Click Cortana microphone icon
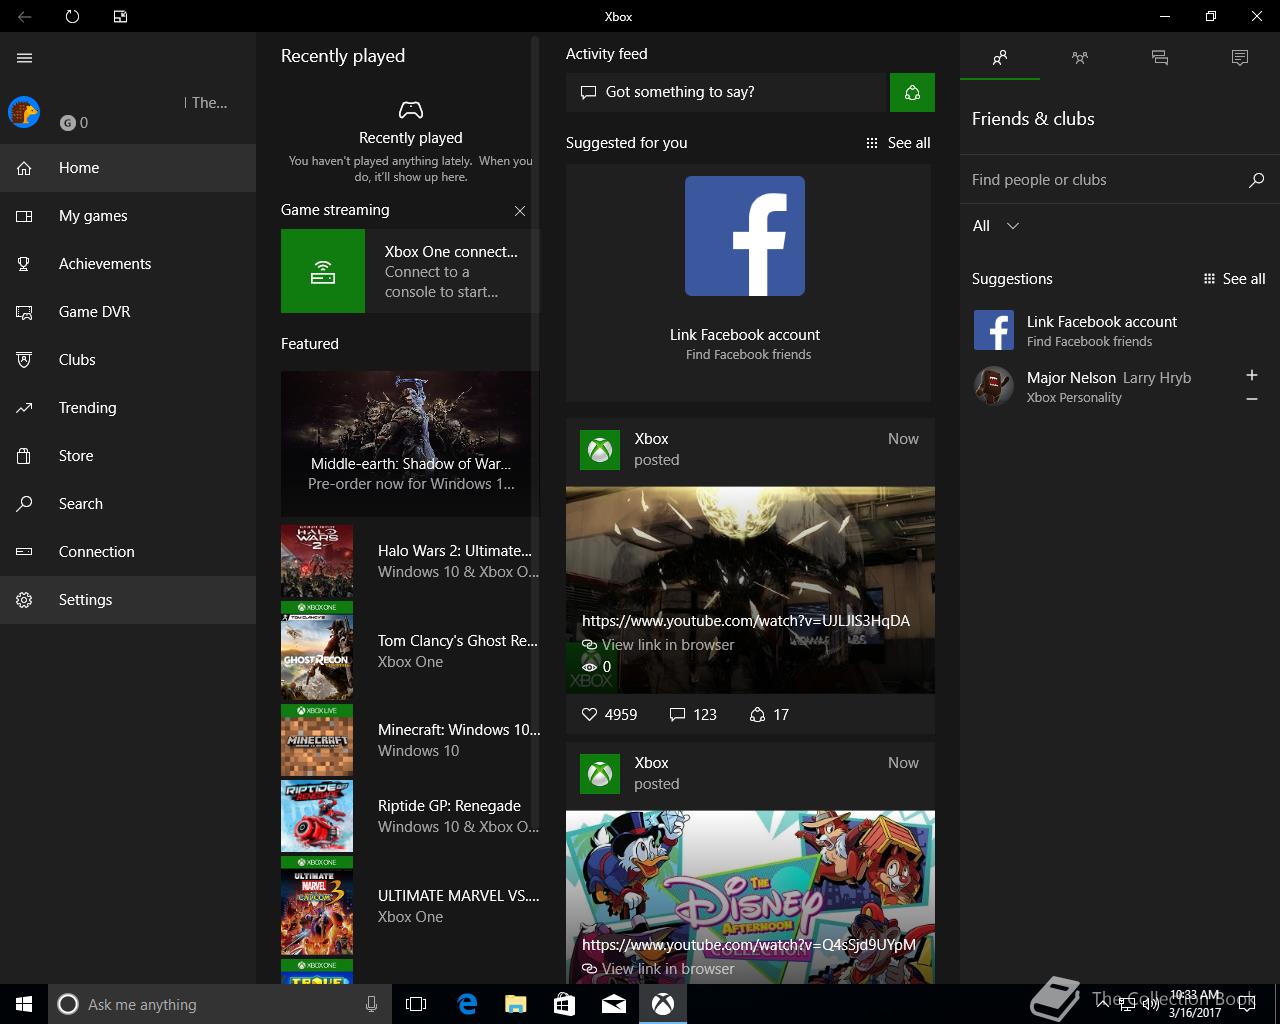This screenshot has height=1024, width=1280. tap(371, 1004)
